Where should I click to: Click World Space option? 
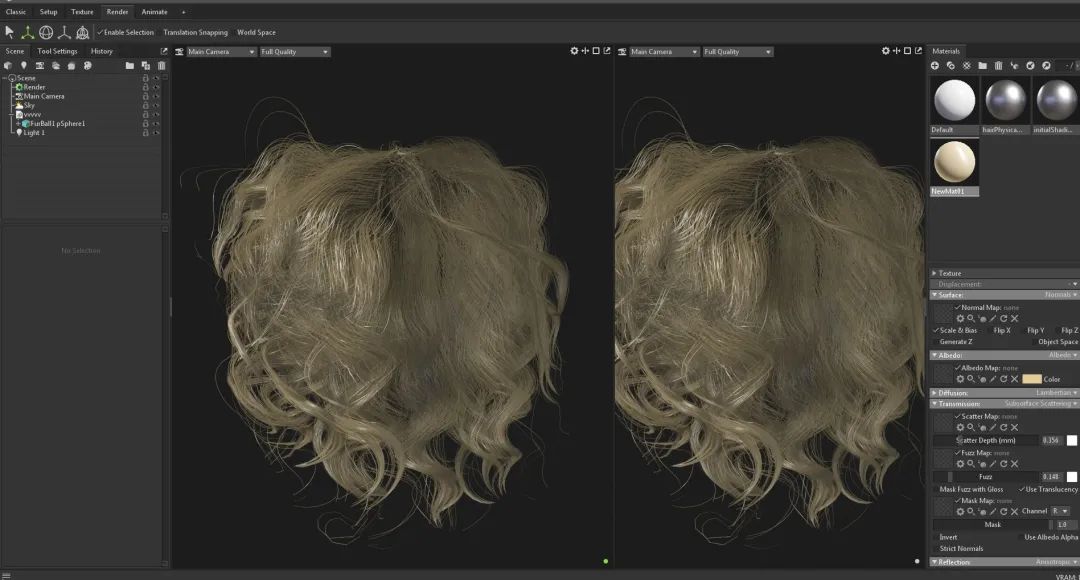(x=256, y=32)
